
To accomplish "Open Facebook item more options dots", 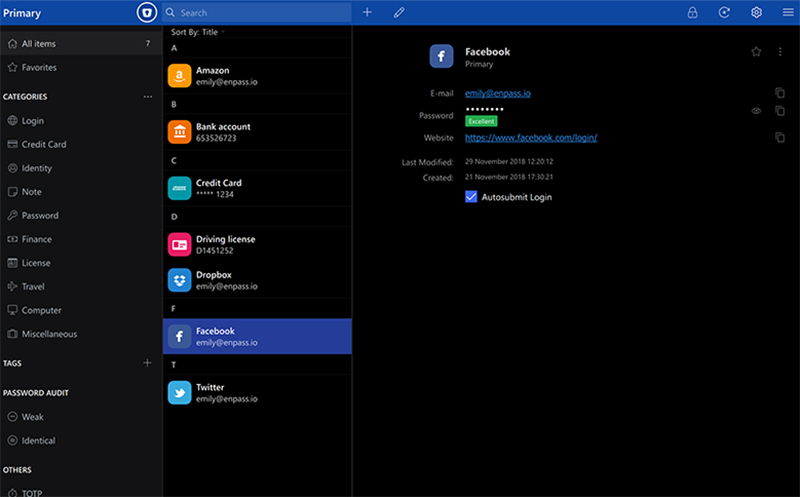I will pyautogui.click(x=780, y=52).
